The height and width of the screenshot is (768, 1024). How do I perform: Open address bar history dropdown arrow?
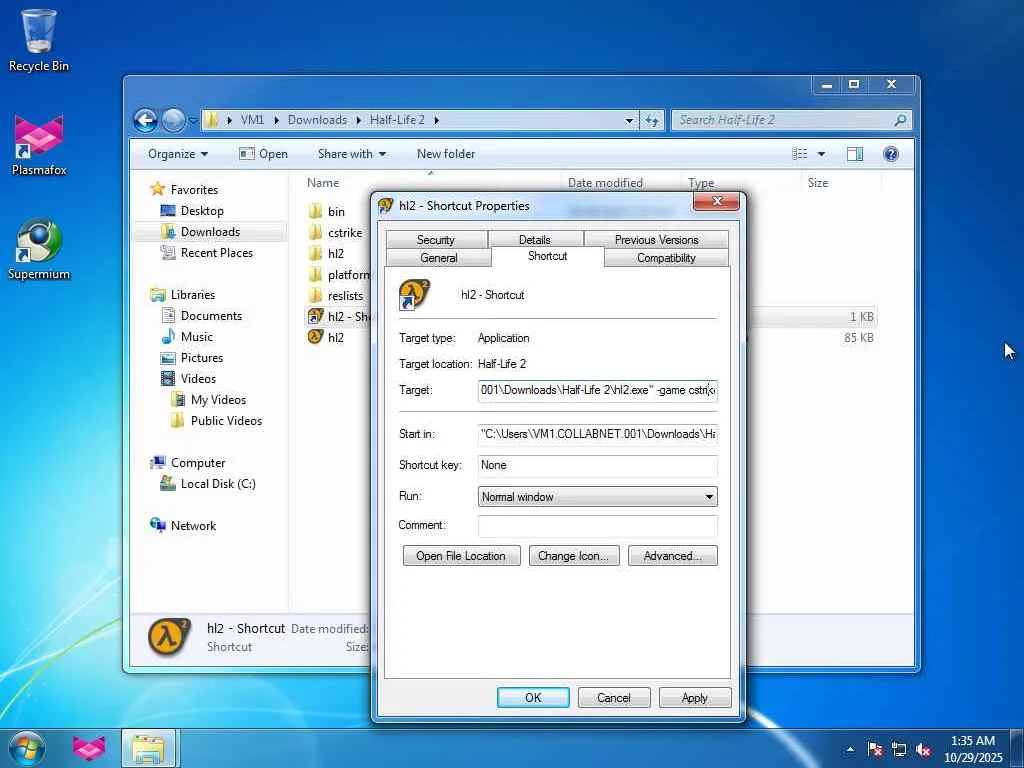pyautogui.click(x=629, y=120)
